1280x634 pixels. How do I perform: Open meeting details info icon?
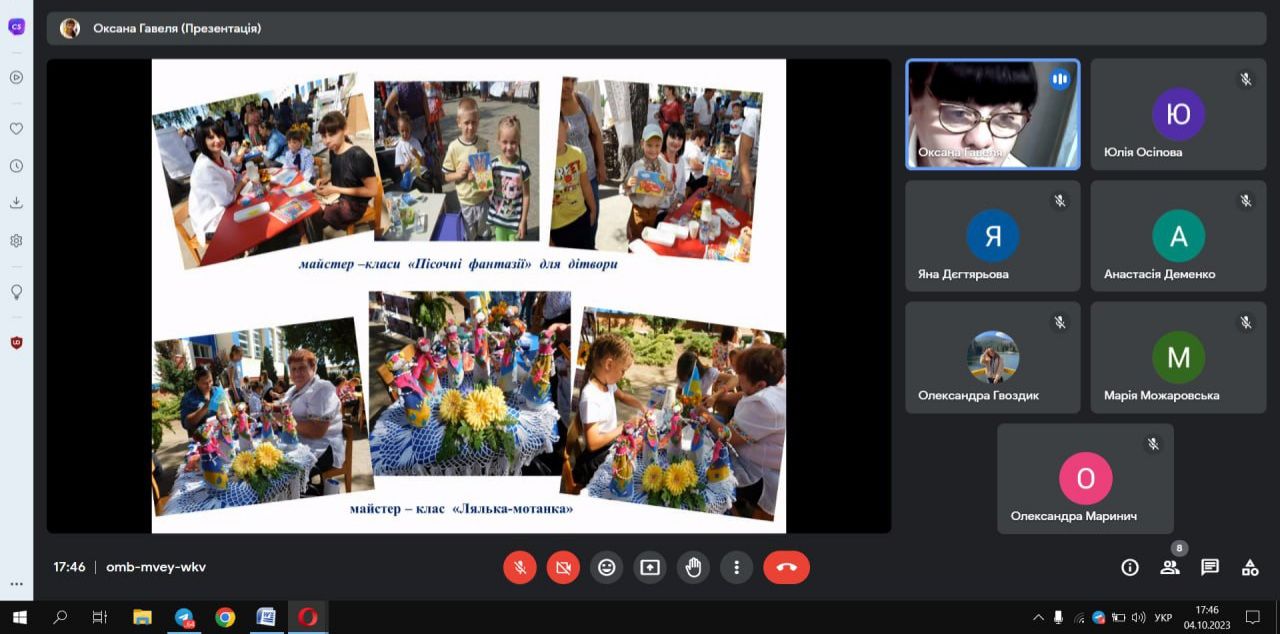pos(1130,567)
